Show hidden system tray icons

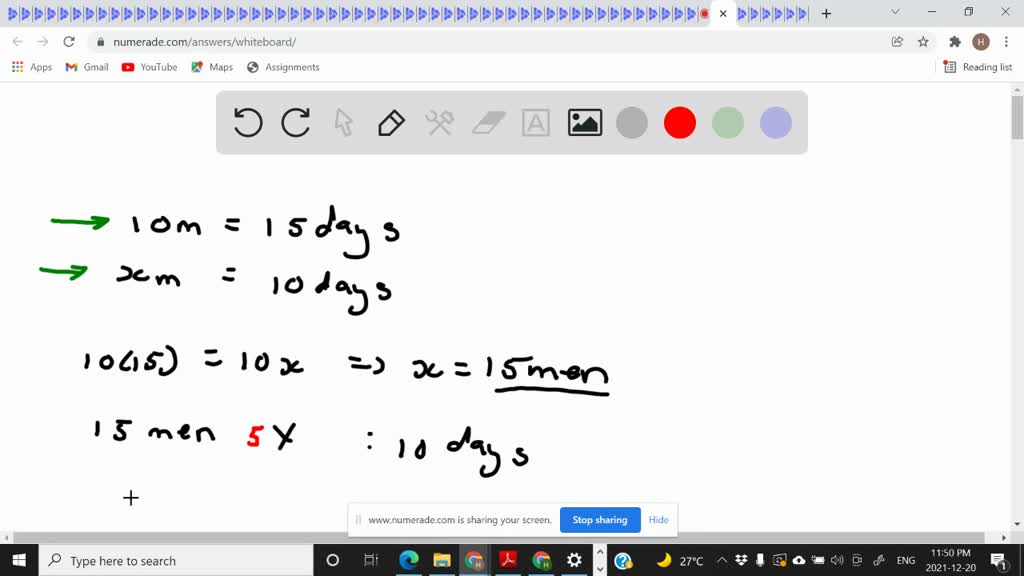(722, 560)
